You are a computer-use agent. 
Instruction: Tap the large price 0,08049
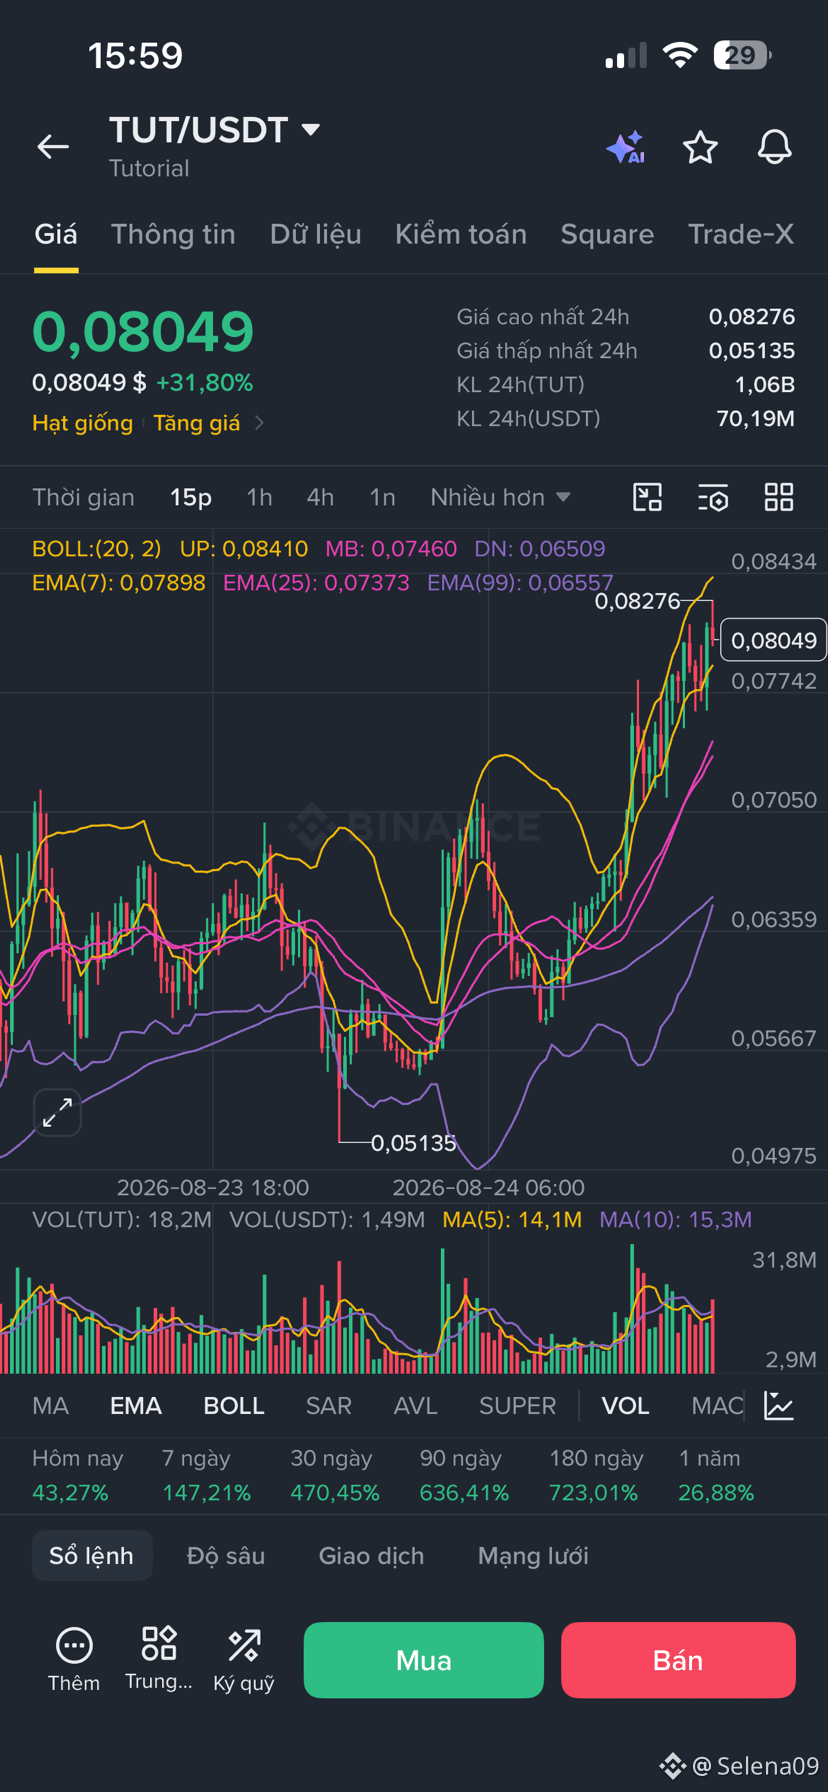[x=143, y=331]
